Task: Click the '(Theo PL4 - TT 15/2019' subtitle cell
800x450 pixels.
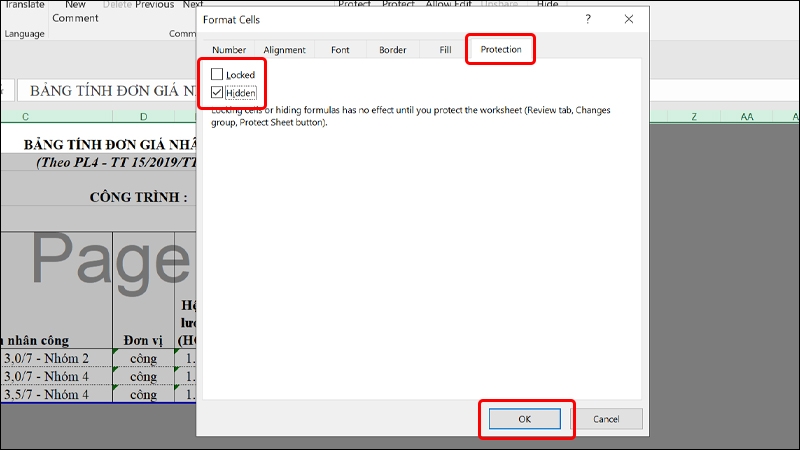Action: click(x=116, y=162)
